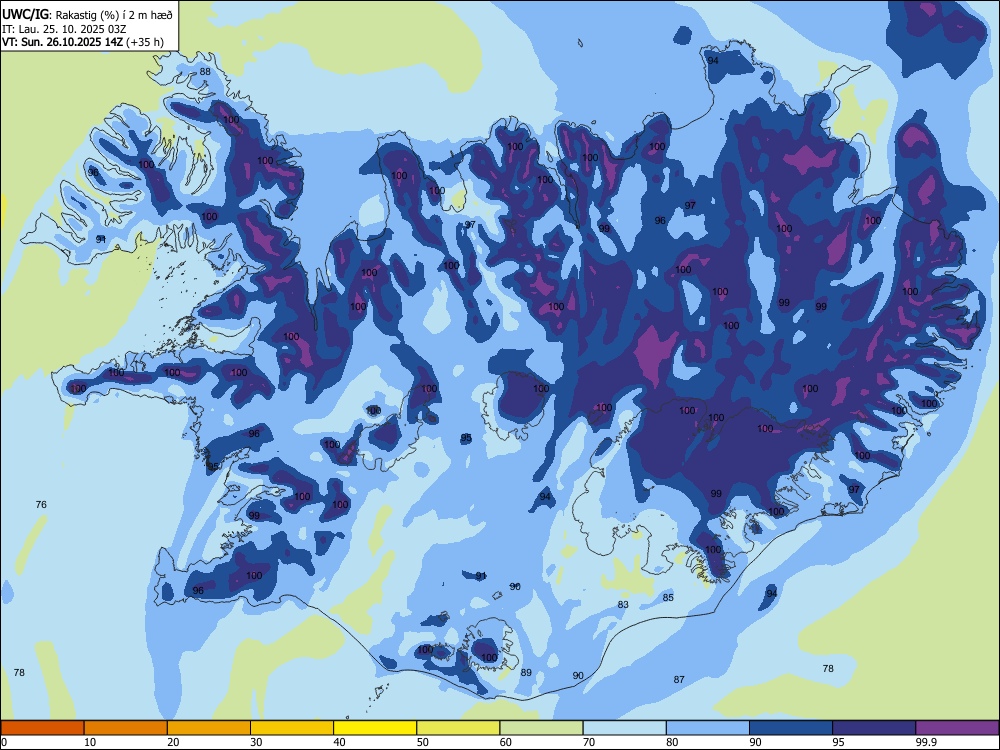Click the '70' tick label on the legend scale
This screenshot has width=1000, height=750.
click(x=589, y=742)
